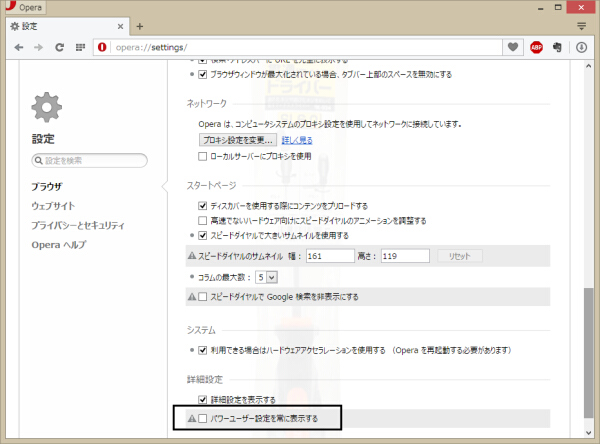Maximize the Opera window
Image resolution: width=600 pixels, height=444 pixels.
point(558,7)
